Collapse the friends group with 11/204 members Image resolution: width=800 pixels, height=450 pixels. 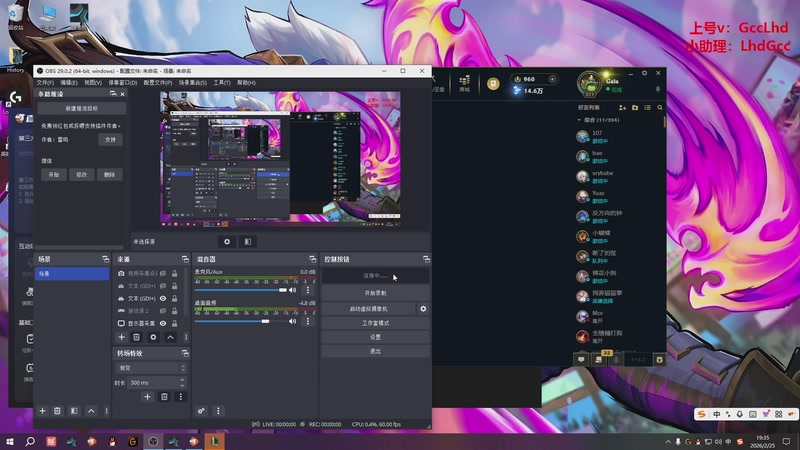tap(579, 120)
